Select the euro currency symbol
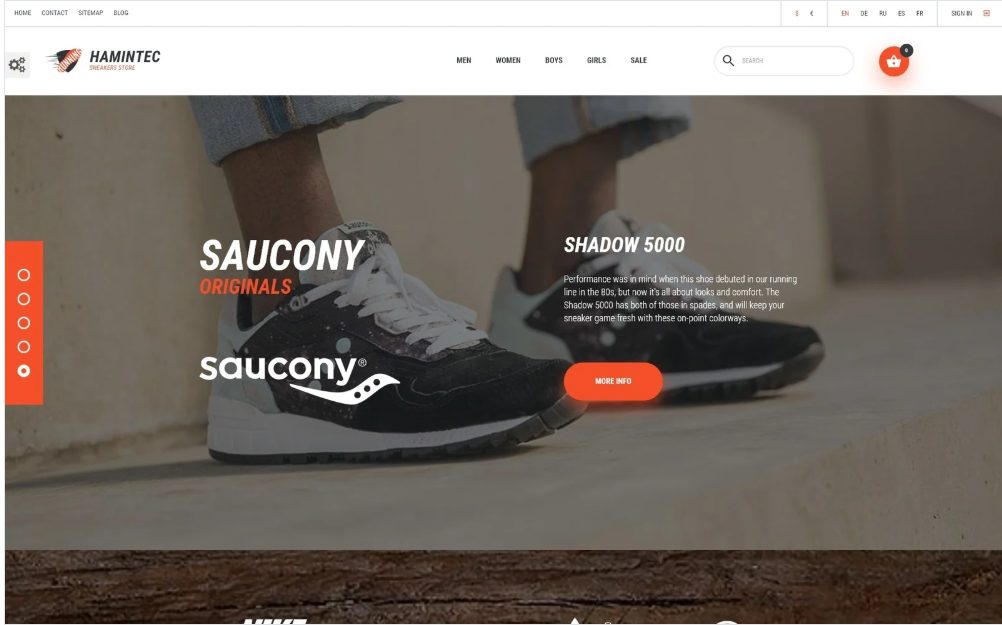The width and height of the screenshot is (1002, 625). [x=812, y=13]
